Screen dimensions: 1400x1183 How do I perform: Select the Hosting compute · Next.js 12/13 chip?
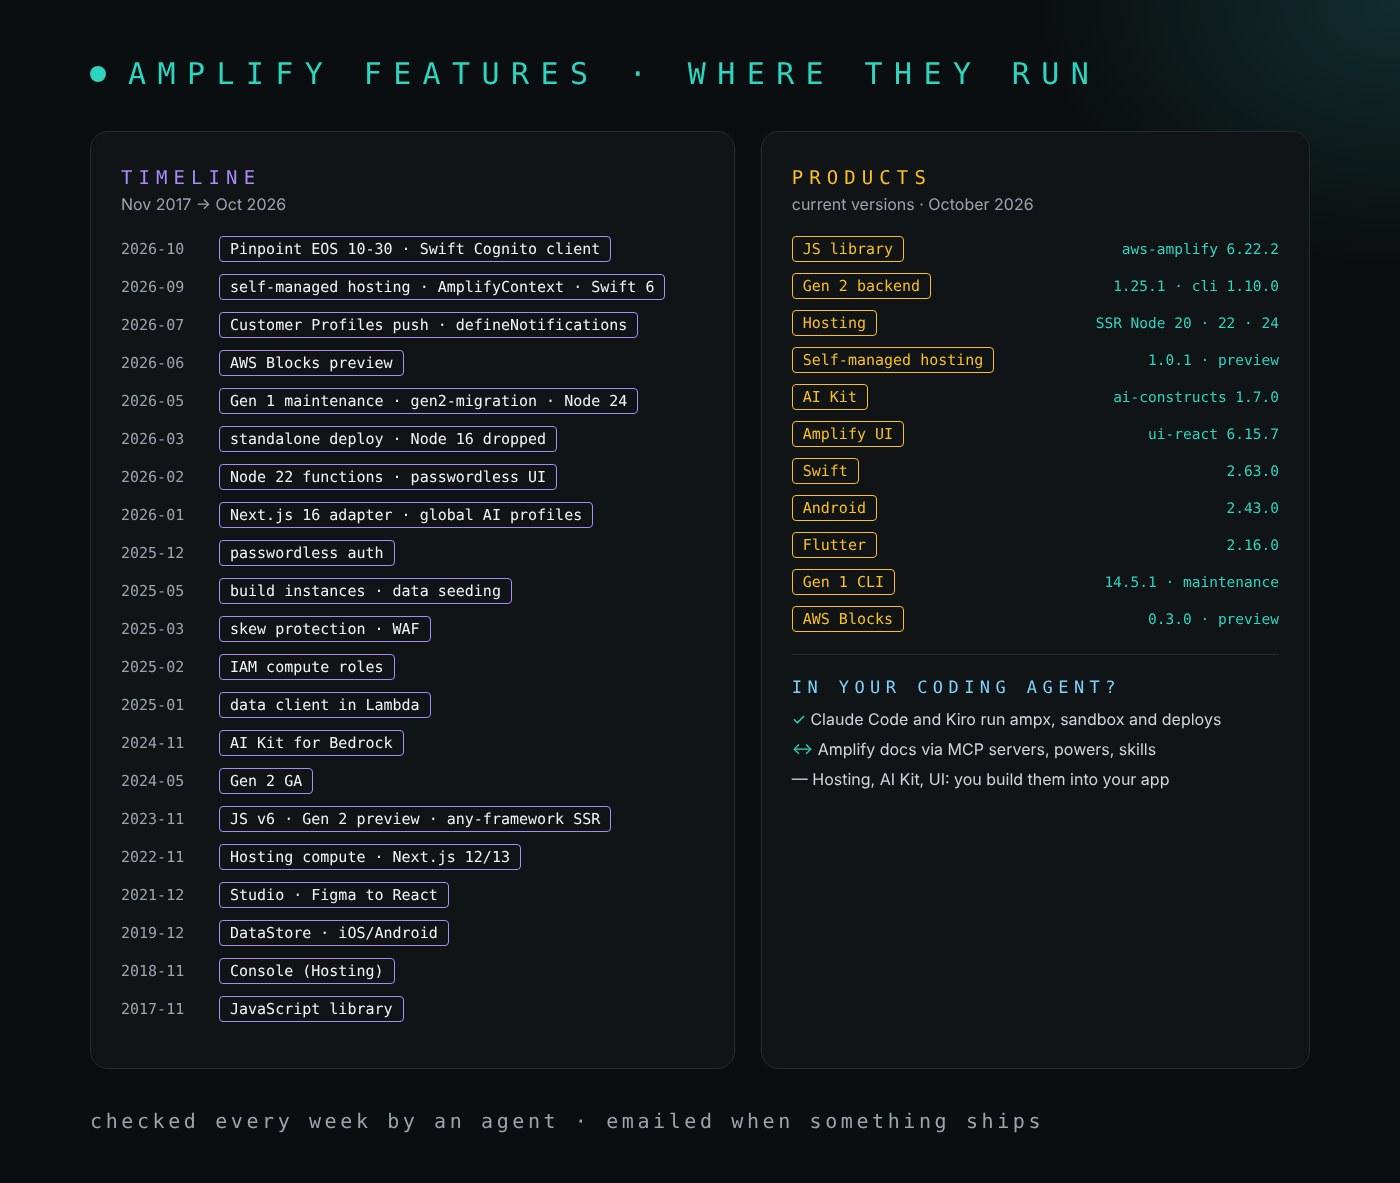[370, 857]
